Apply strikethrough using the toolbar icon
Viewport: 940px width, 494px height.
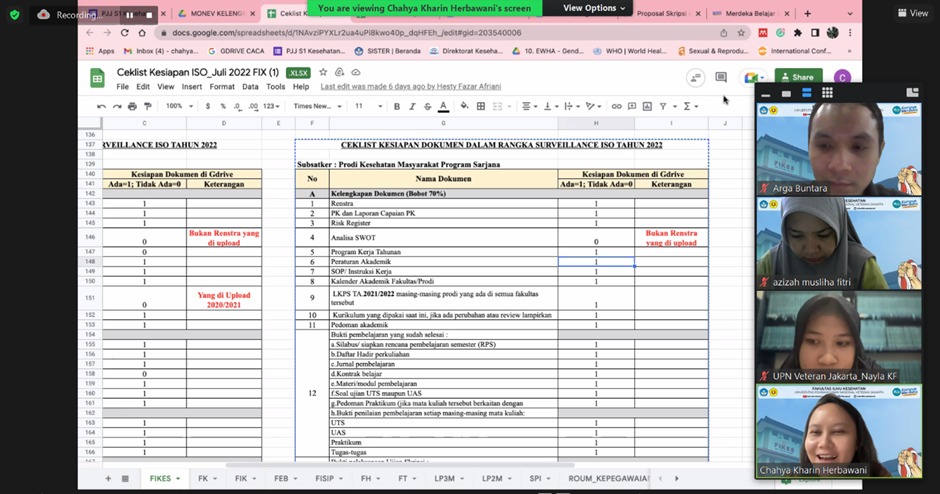(x=428, y=106)
